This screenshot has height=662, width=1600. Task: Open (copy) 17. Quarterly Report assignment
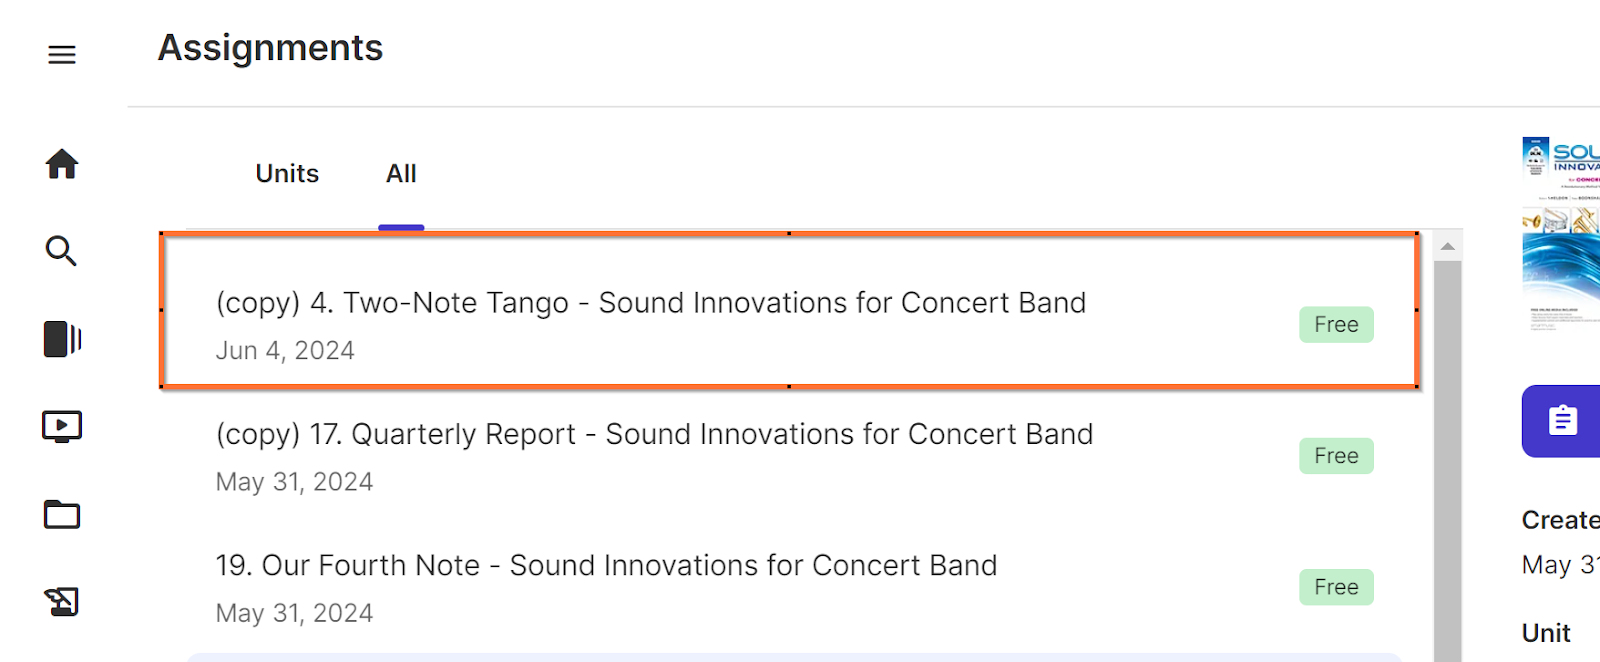654,435
